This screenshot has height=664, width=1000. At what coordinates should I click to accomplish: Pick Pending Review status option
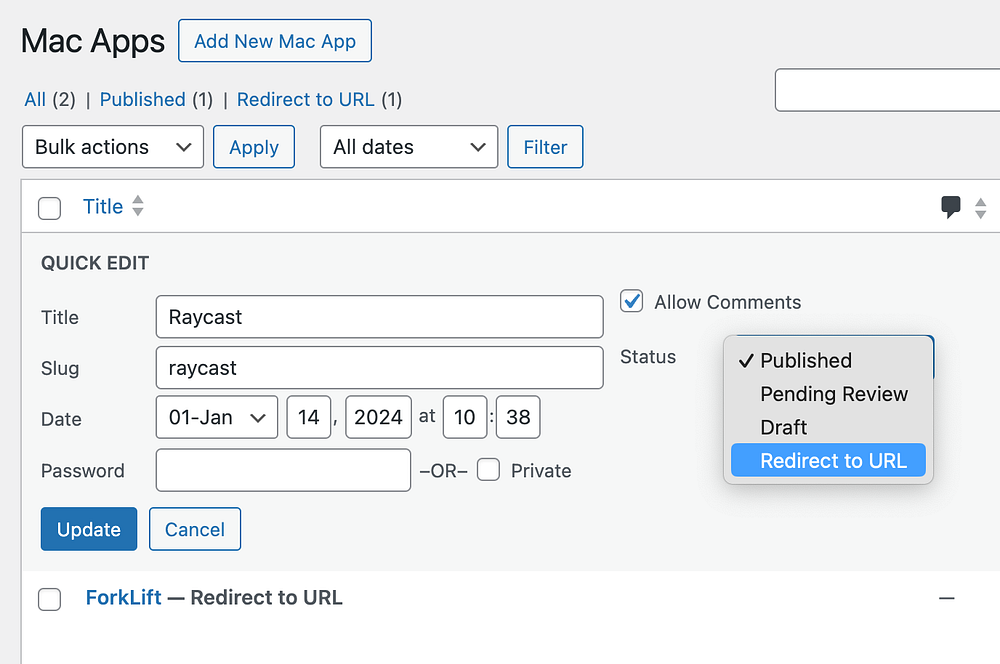pos(833,394)
